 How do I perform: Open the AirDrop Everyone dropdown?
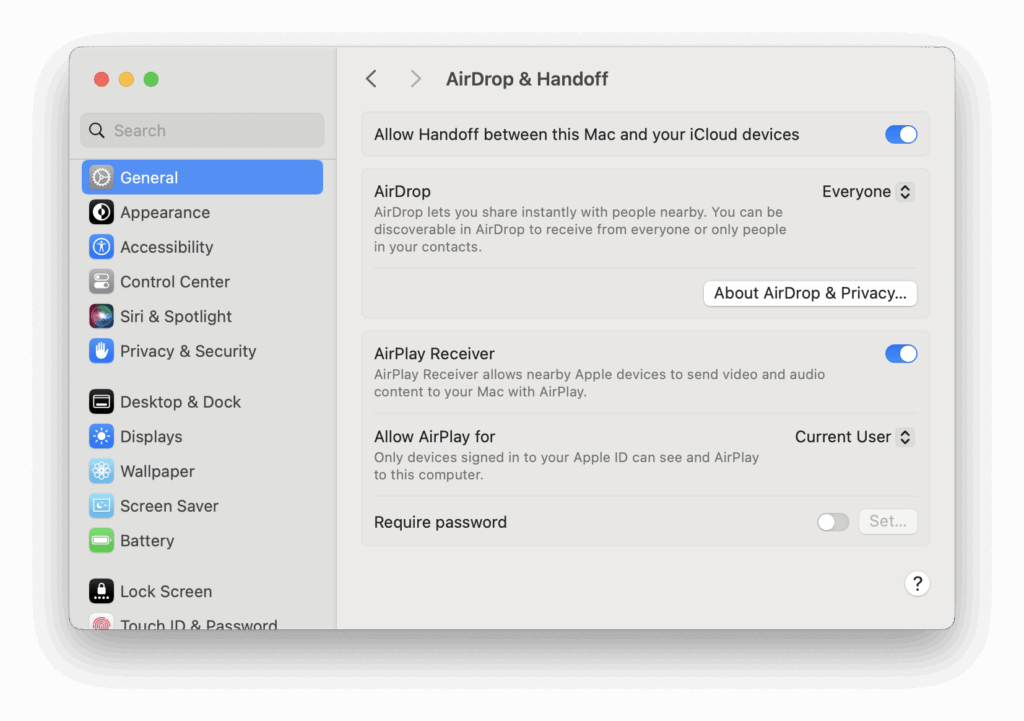click(867, 191)
